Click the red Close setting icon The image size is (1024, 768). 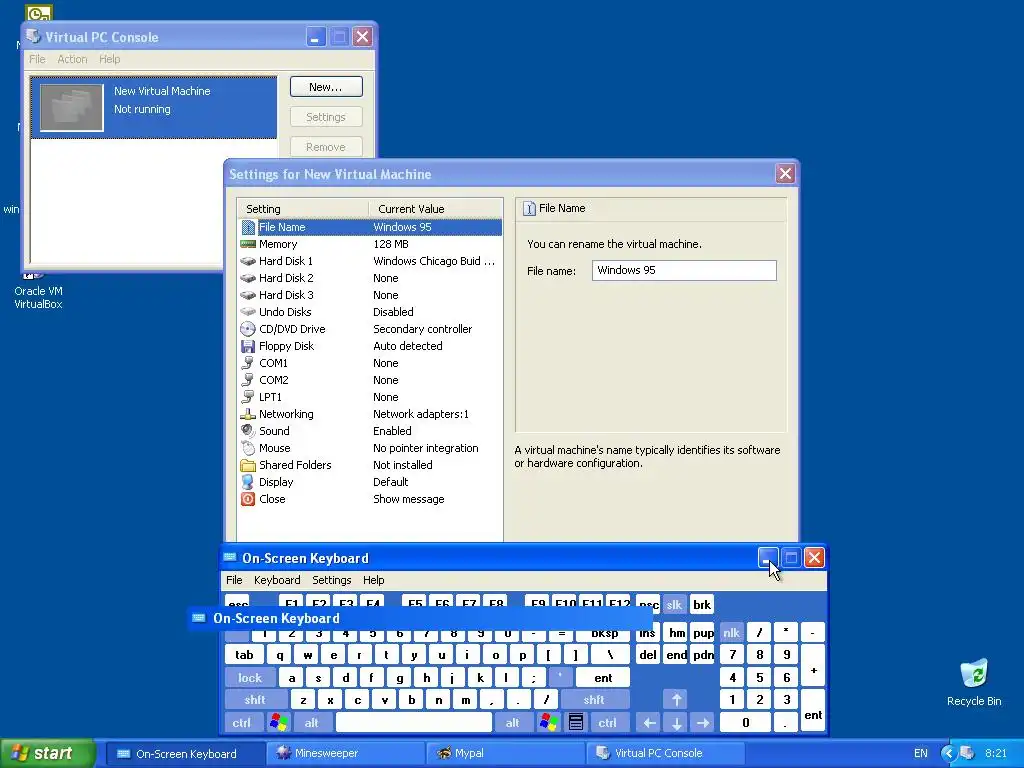click(x=248, y=499)
